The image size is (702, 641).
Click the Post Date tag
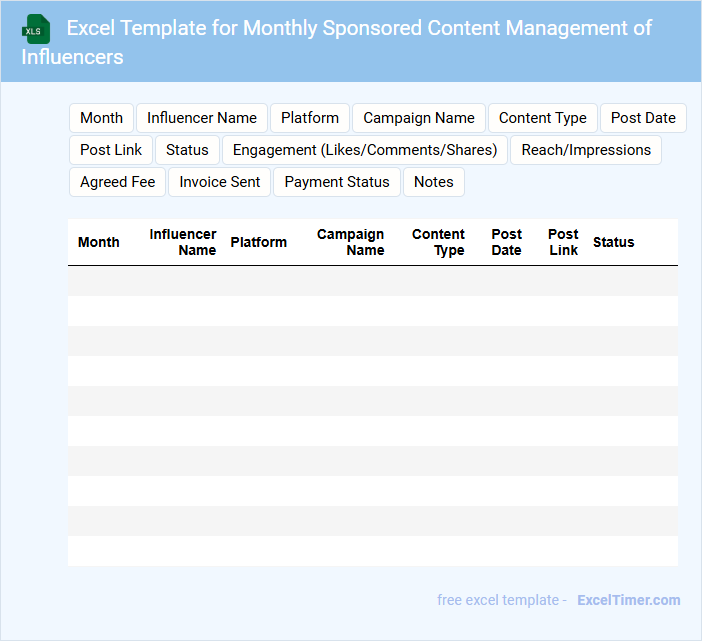[x=643, y=118]
